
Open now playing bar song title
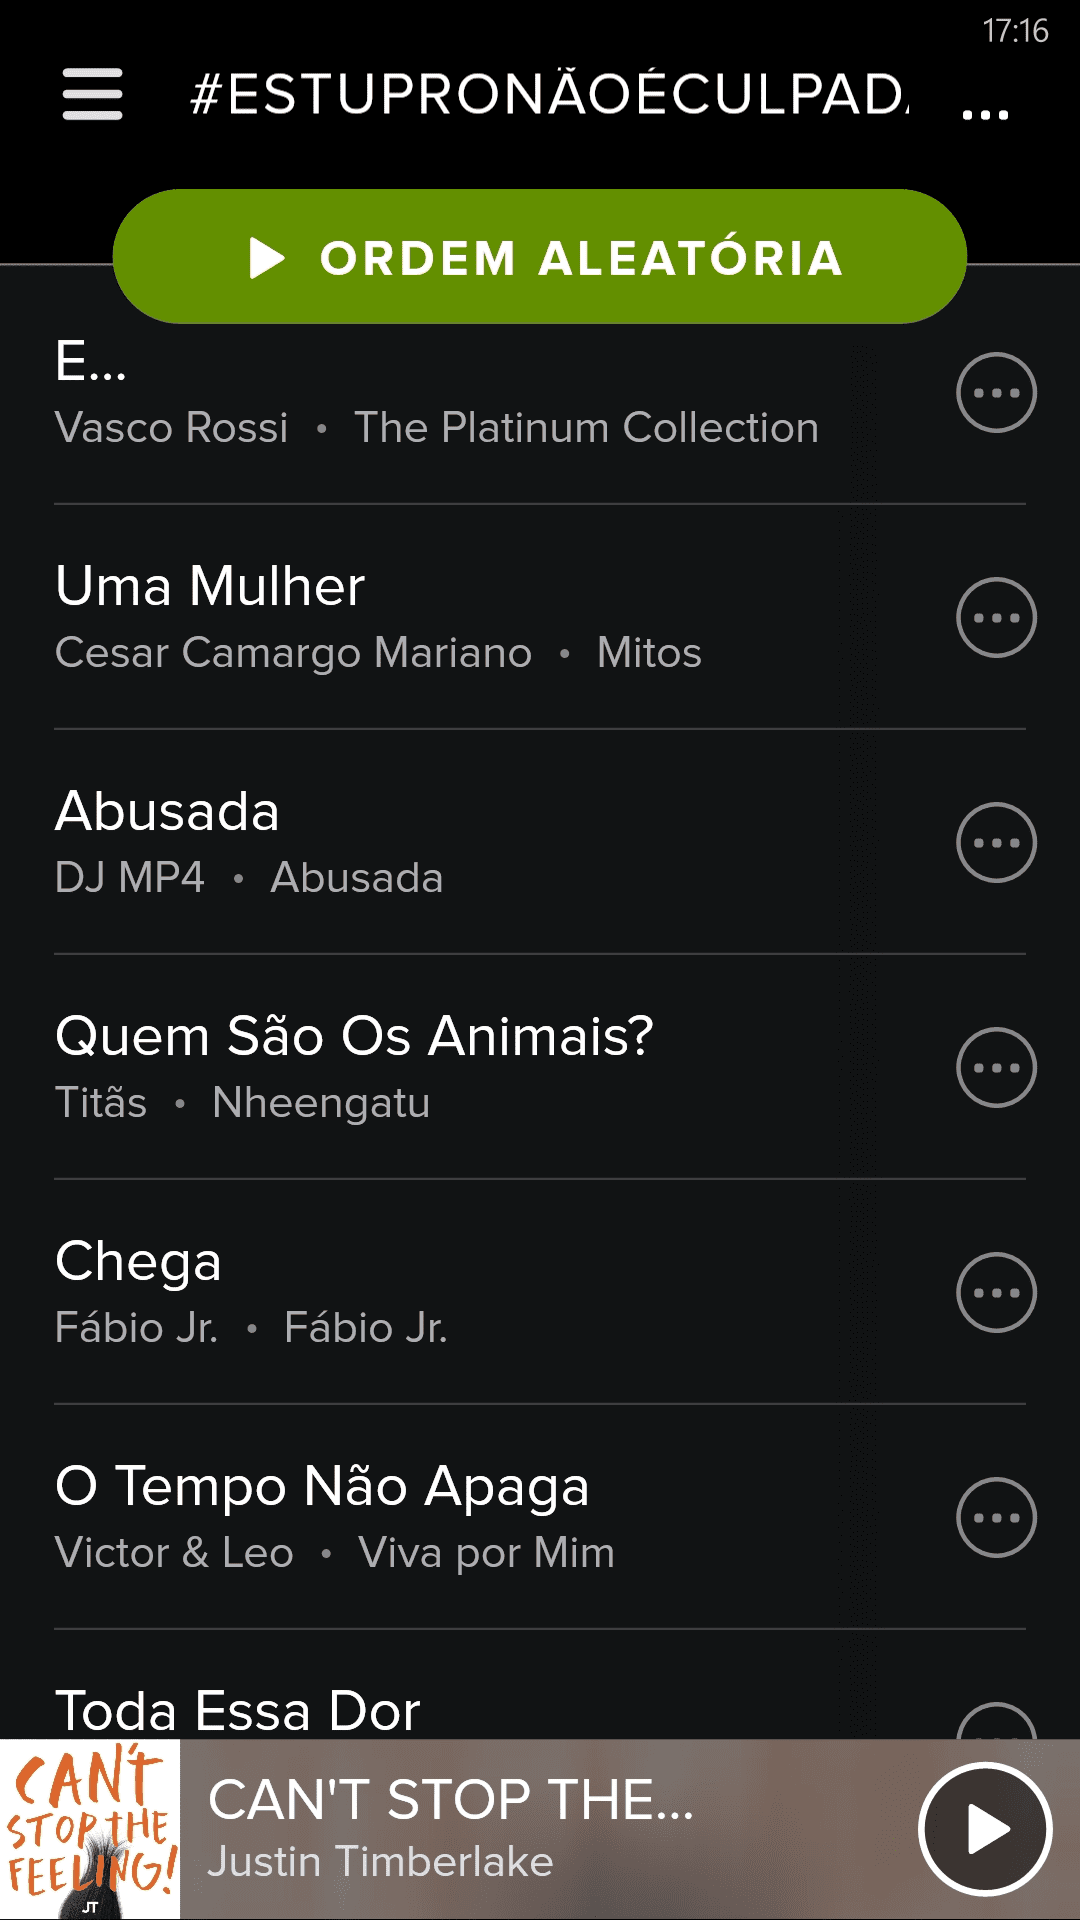pyautogui.click(x=450, y=1800)
